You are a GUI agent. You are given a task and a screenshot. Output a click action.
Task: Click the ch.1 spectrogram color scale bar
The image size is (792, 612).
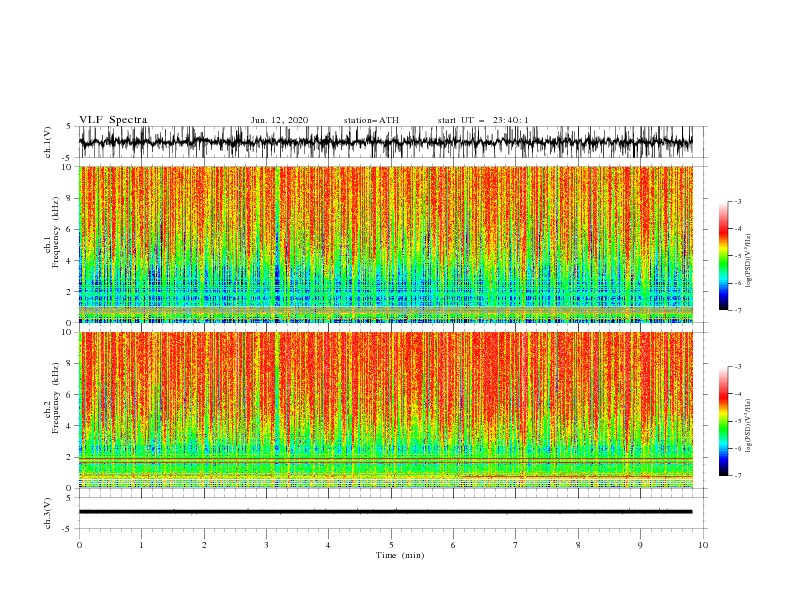pos(723,256)
